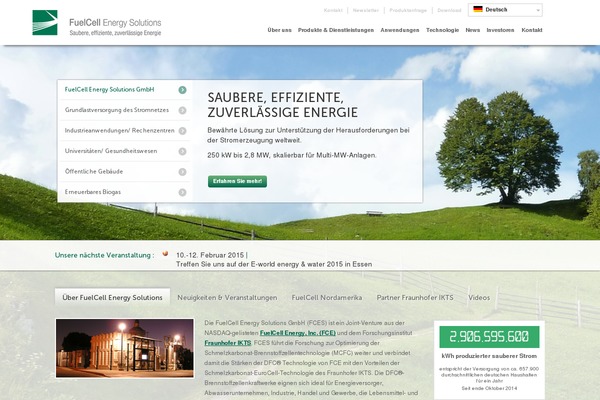Open the Investoren menu item
This screenshot has width=600, height=400.
coord(501,30)
